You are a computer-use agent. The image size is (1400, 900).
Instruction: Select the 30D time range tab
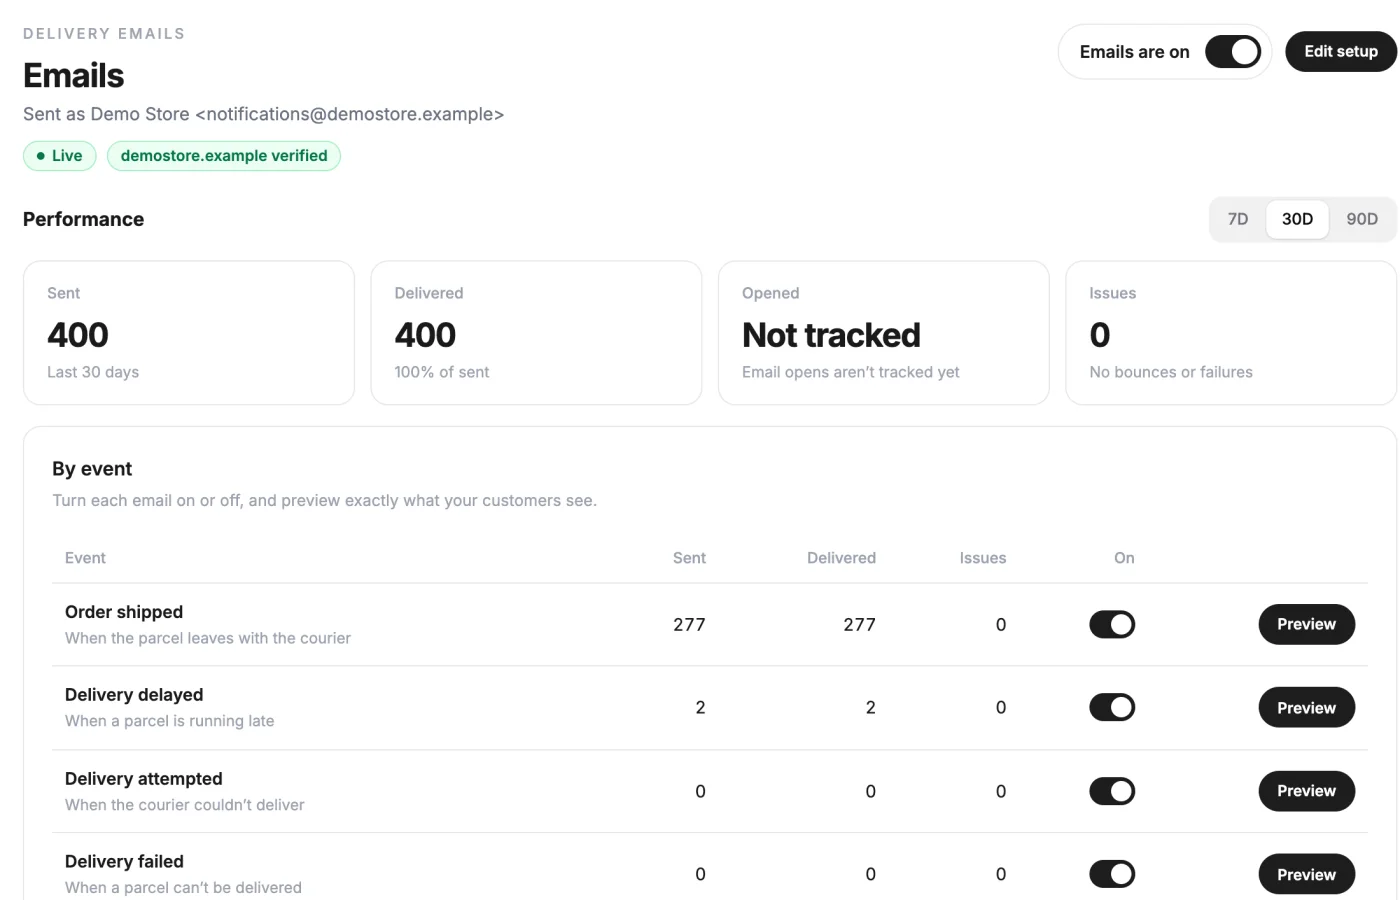tap(1297, 219)
